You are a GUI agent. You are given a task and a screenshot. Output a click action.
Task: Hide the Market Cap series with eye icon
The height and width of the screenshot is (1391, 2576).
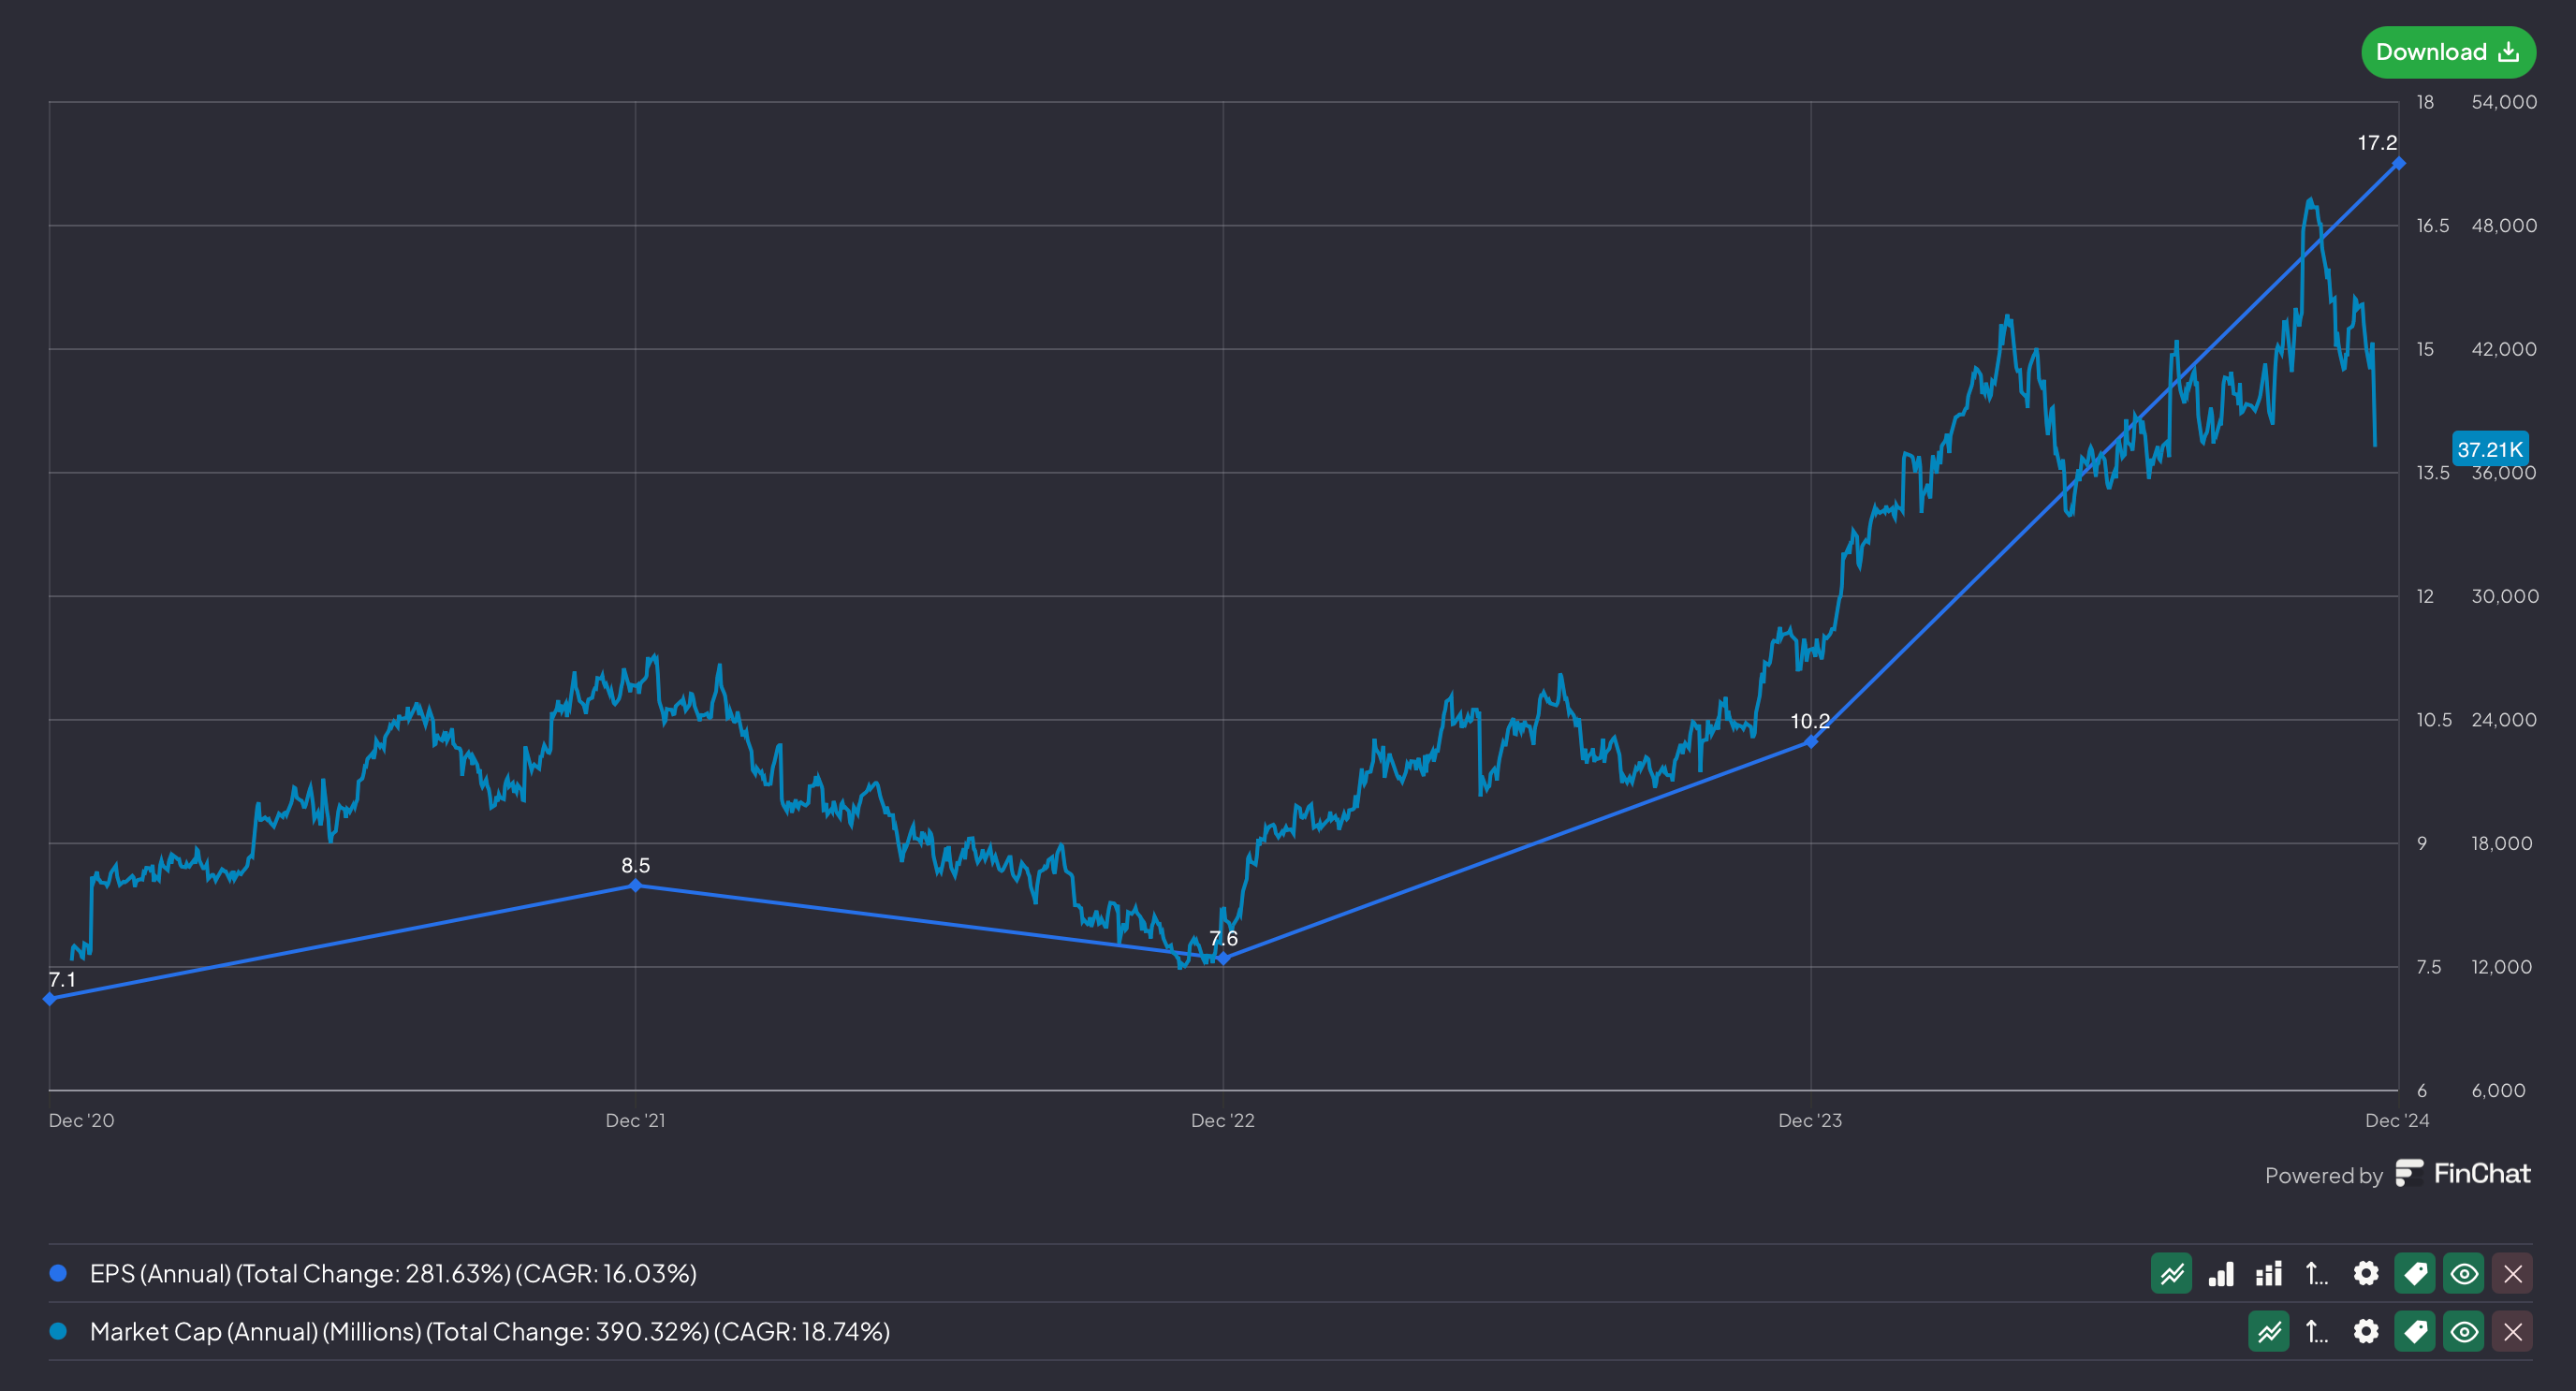click(x=2463, y=1331)
